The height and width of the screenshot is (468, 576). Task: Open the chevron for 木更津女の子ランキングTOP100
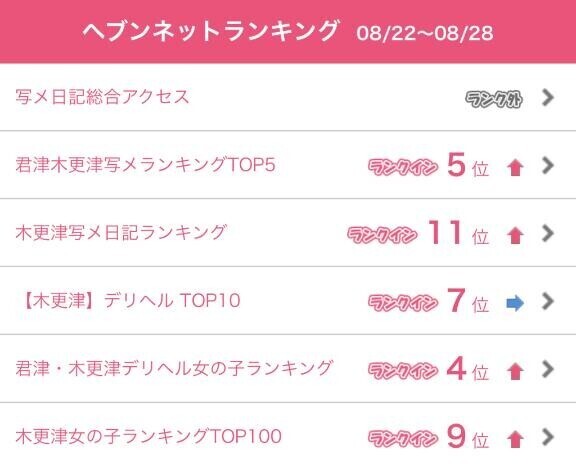click(x=548, y=437)
